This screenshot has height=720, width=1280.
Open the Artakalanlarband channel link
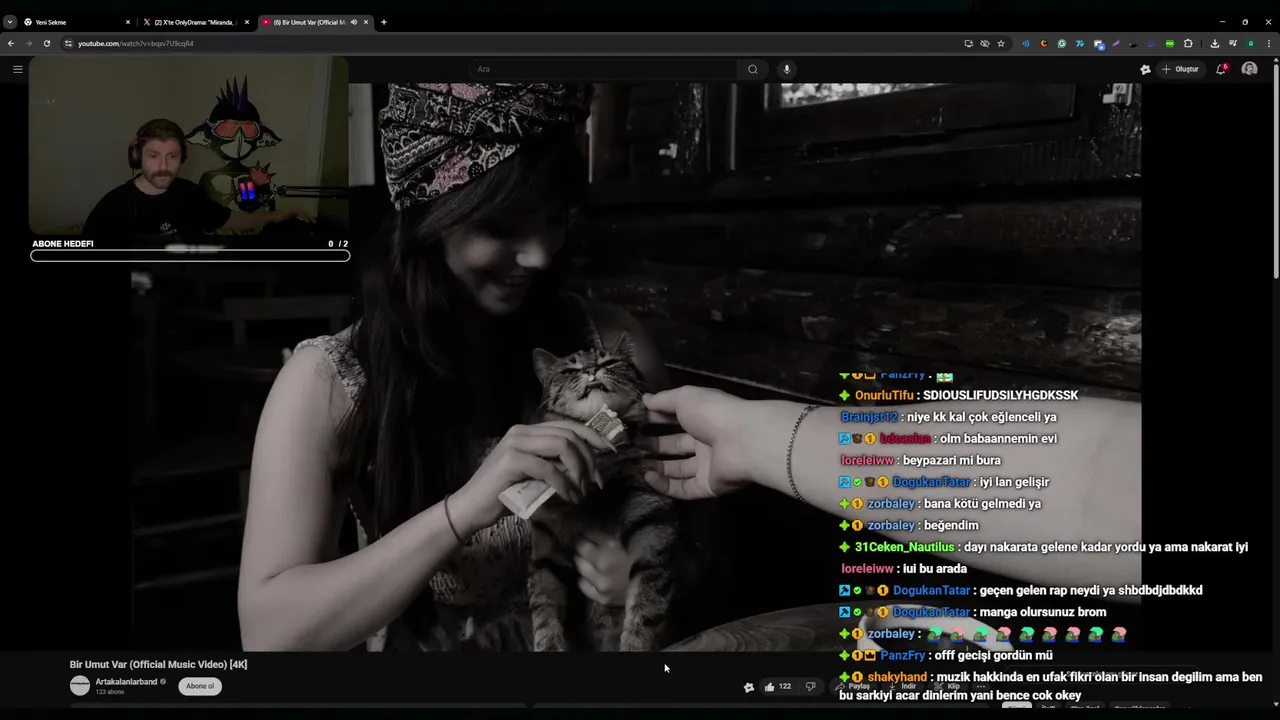click(x=126, y=682)
